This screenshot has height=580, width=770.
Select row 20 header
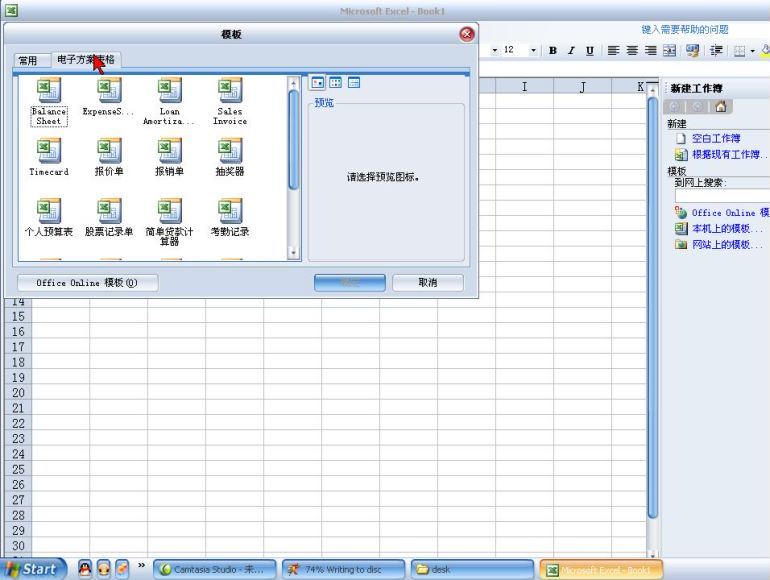[x=18, y=393]
